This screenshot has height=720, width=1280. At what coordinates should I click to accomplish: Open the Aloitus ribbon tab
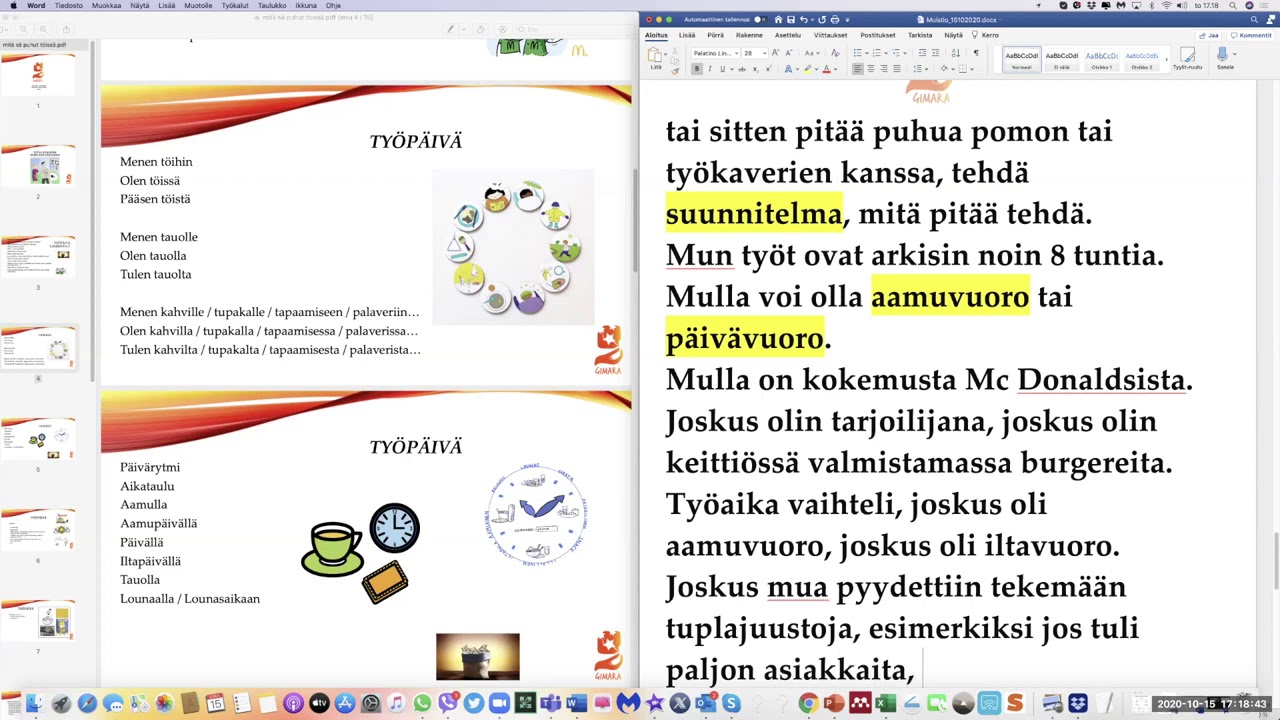coord(656,35)
